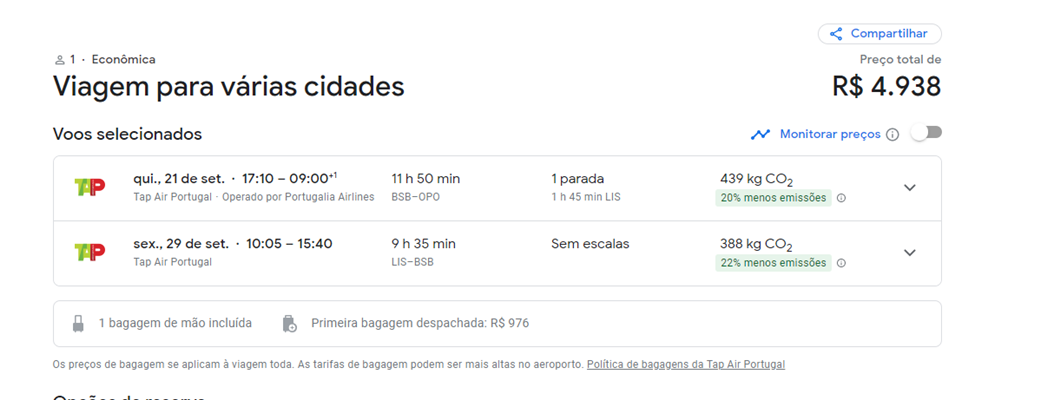Expand the 21 de set. flight details
1040x400 pixels.
910,188
